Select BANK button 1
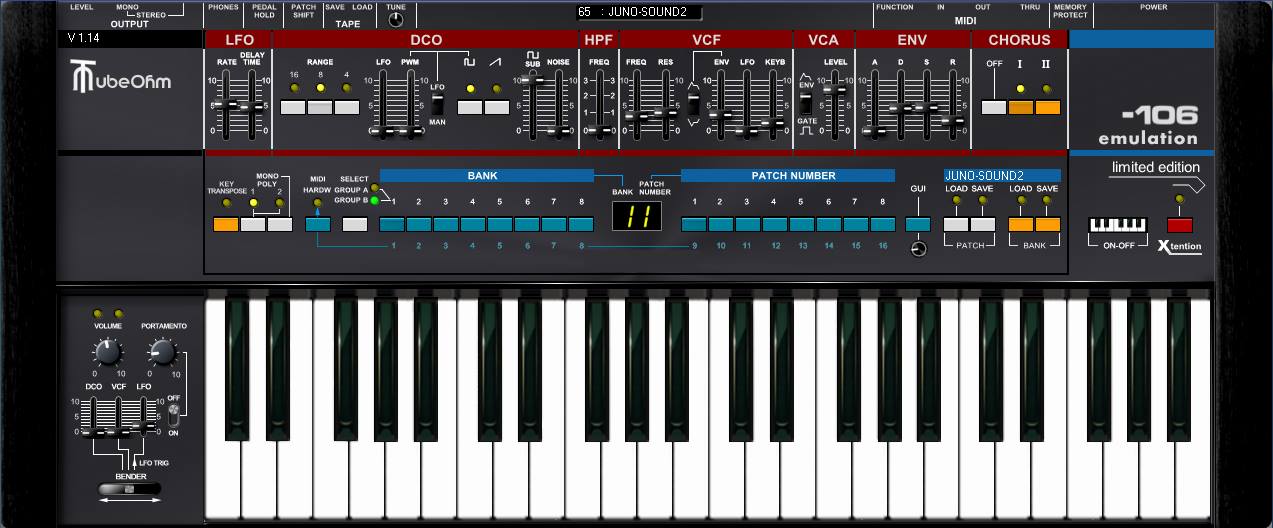 393,224
